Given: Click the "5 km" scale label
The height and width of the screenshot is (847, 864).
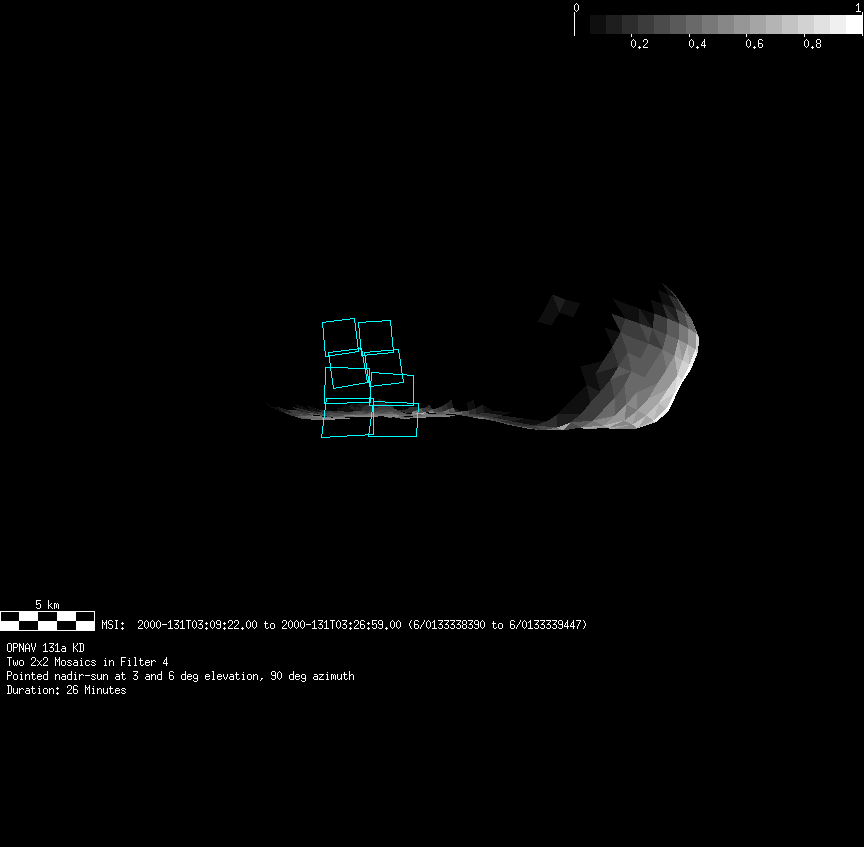Looking at the screenshot, I should pos(47,605).
